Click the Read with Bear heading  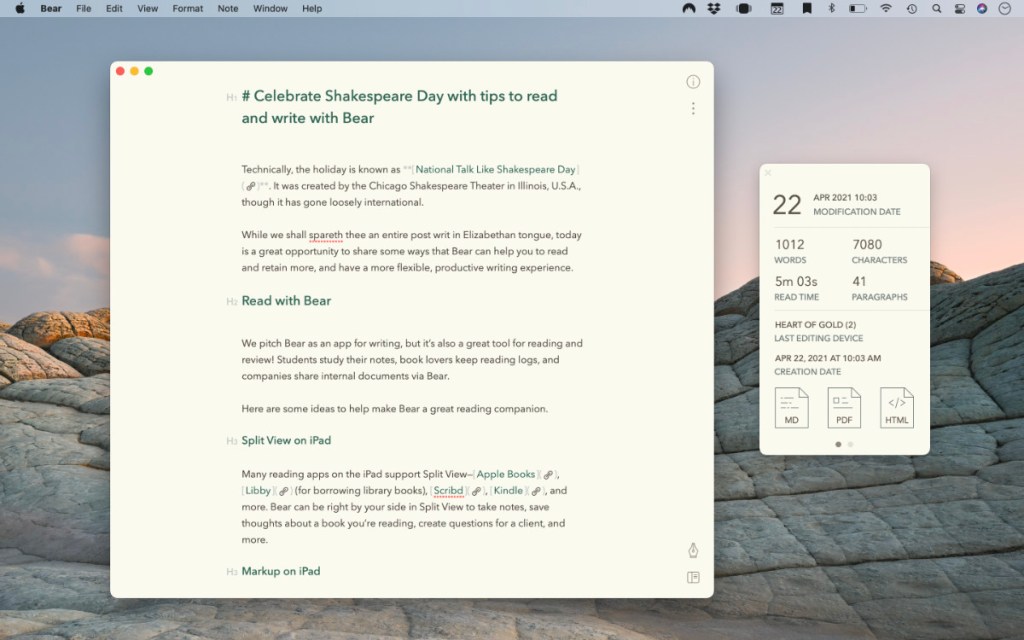286,301
